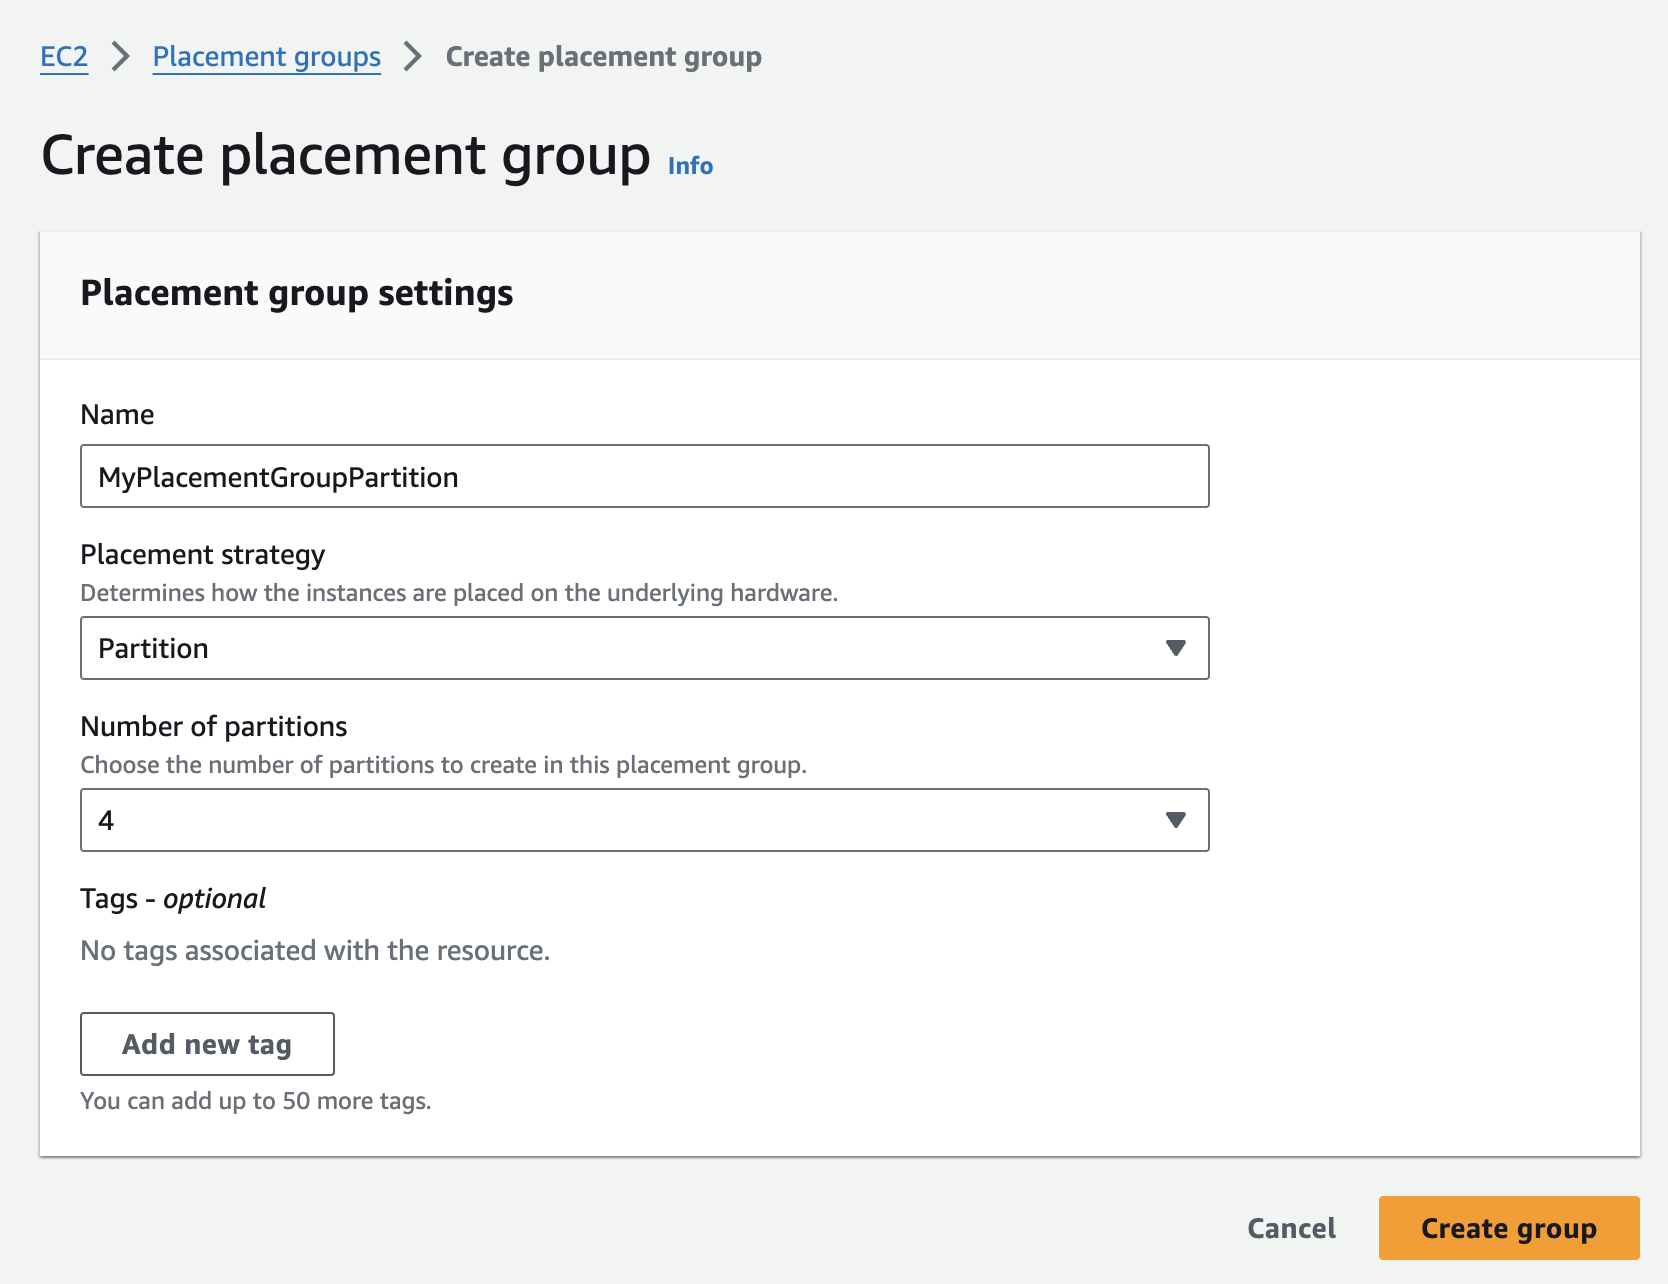
Task: Click the Create group button
Action: click(x=1508, y=1228)
